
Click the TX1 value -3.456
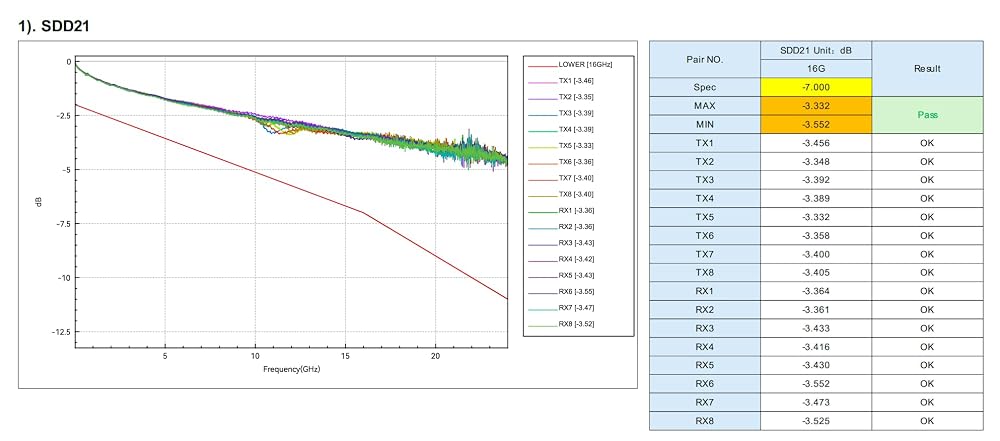(x=816, y=143)
